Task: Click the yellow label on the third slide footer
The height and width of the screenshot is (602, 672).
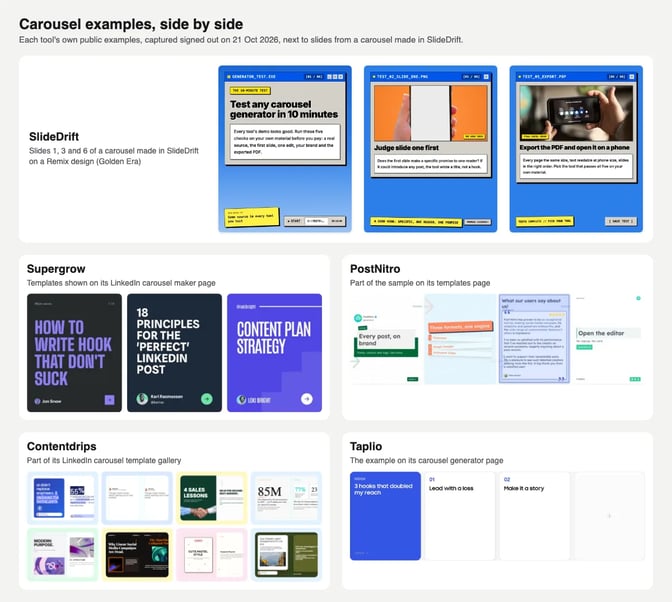Action: pyautogui.click(x=544, y=221)
